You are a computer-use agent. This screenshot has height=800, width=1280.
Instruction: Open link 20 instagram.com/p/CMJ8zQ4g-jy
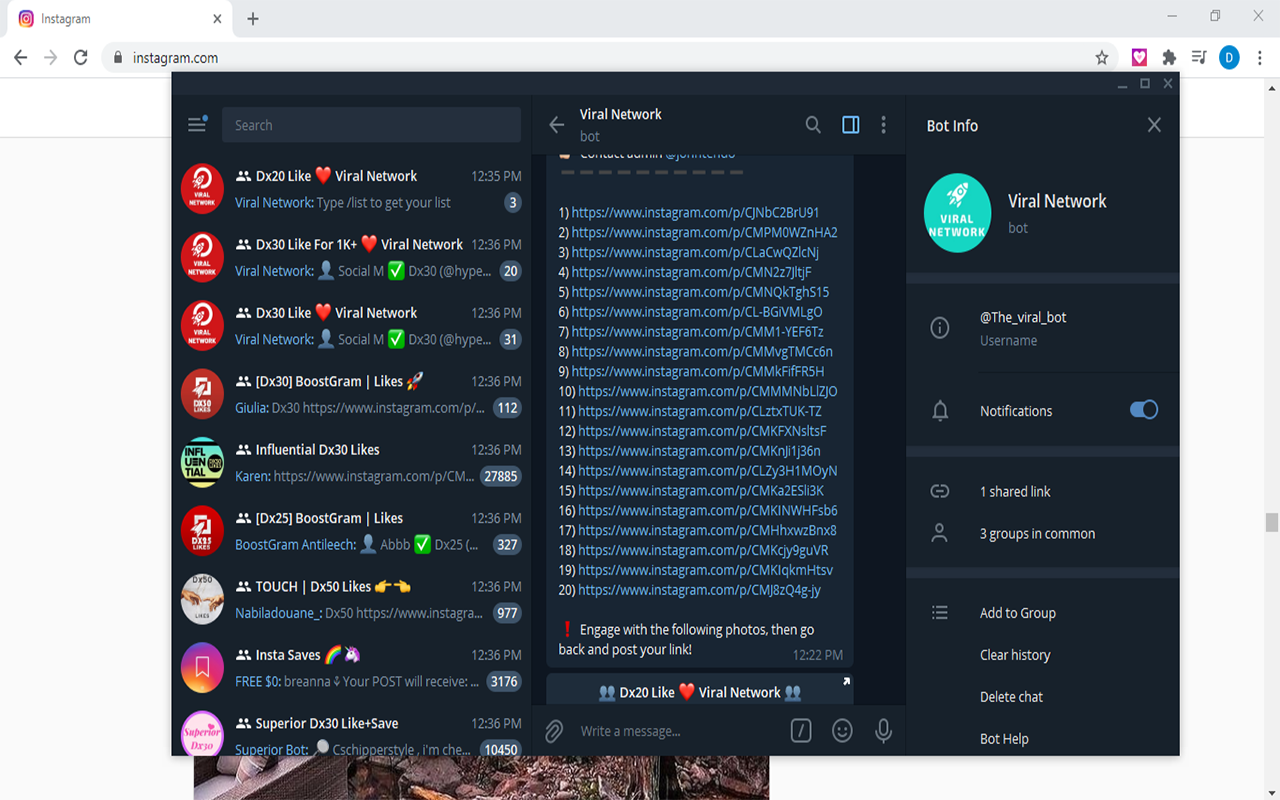point(699,590)
